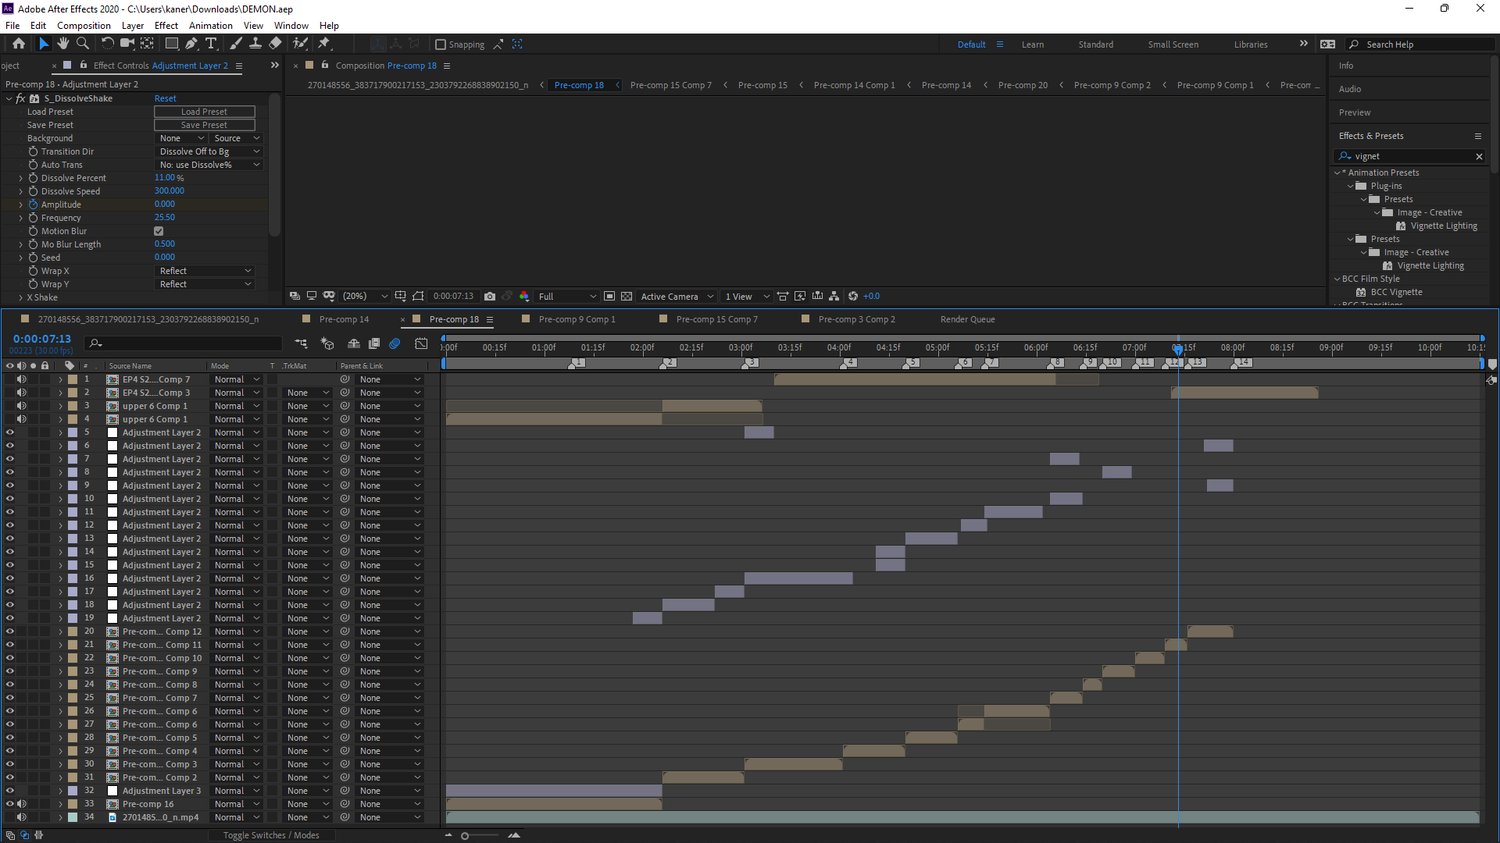Screen dimensions: 1500x843
Task: Reset the S_DissolveShake effect
Action: pyautogui.click(x=165, y=99)
